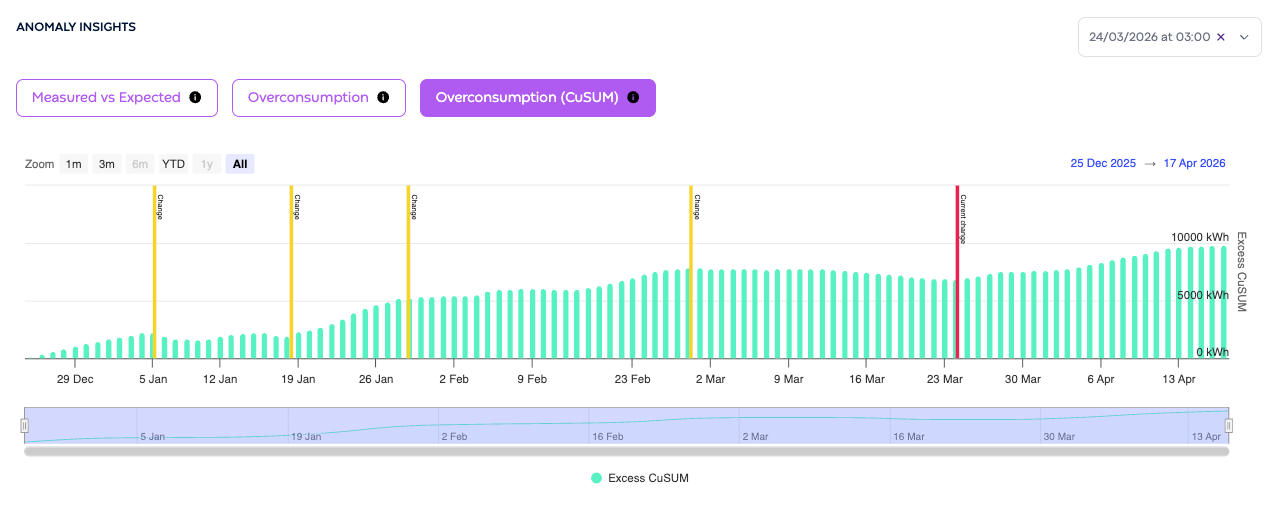Expand the date selector chevron
The image size is (1281, 524).
(x=1244, y=37)
